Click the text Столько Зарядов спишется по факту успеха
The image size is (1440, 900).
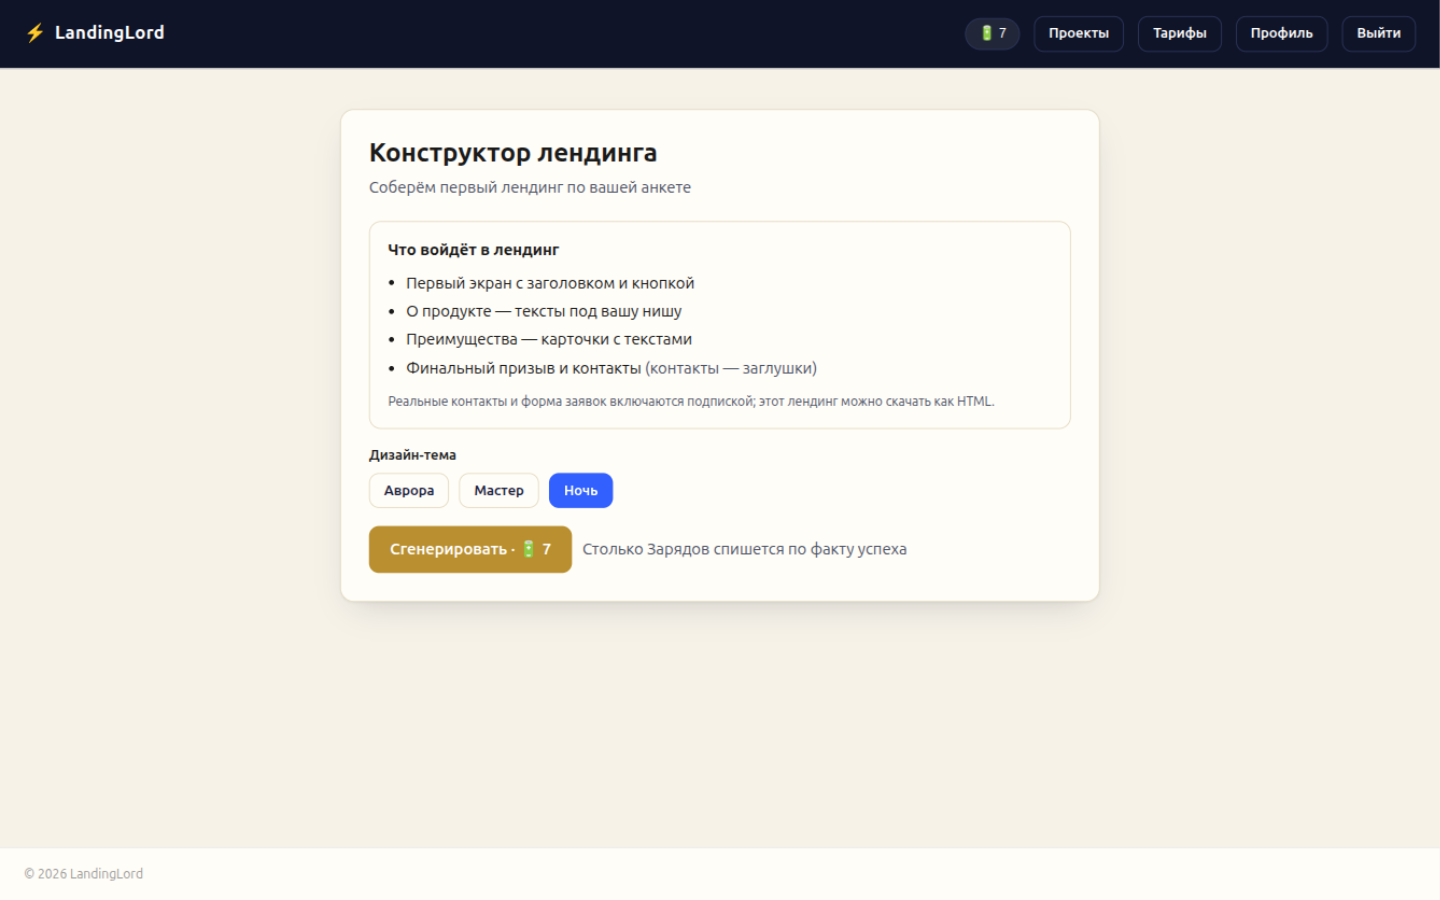point(745,549)
